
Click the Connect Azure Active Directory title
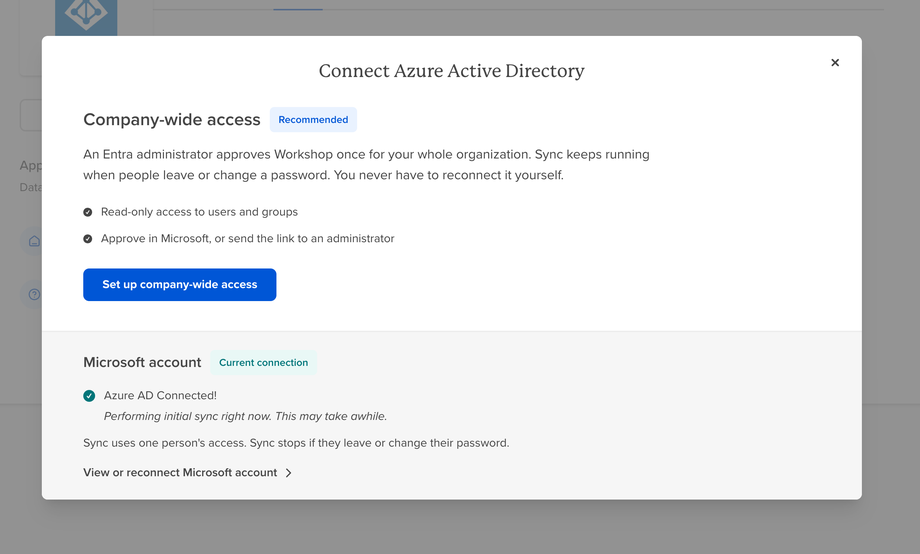click(452, 71)
